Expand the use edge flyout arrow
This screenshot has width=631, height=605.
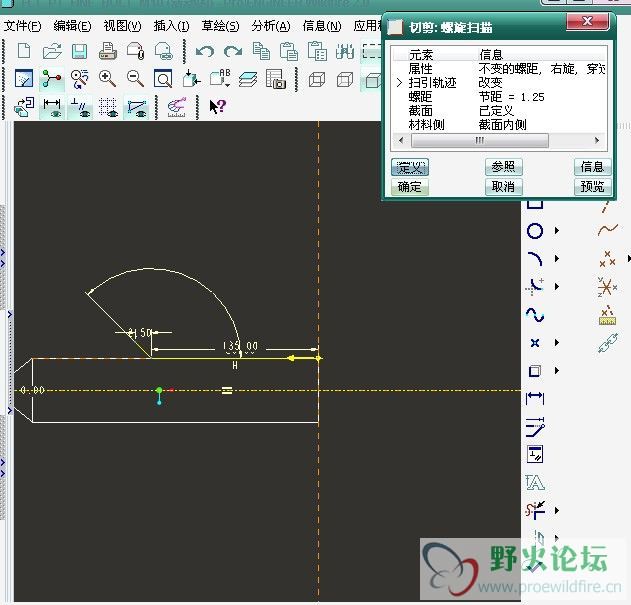[x=557, y=370]
